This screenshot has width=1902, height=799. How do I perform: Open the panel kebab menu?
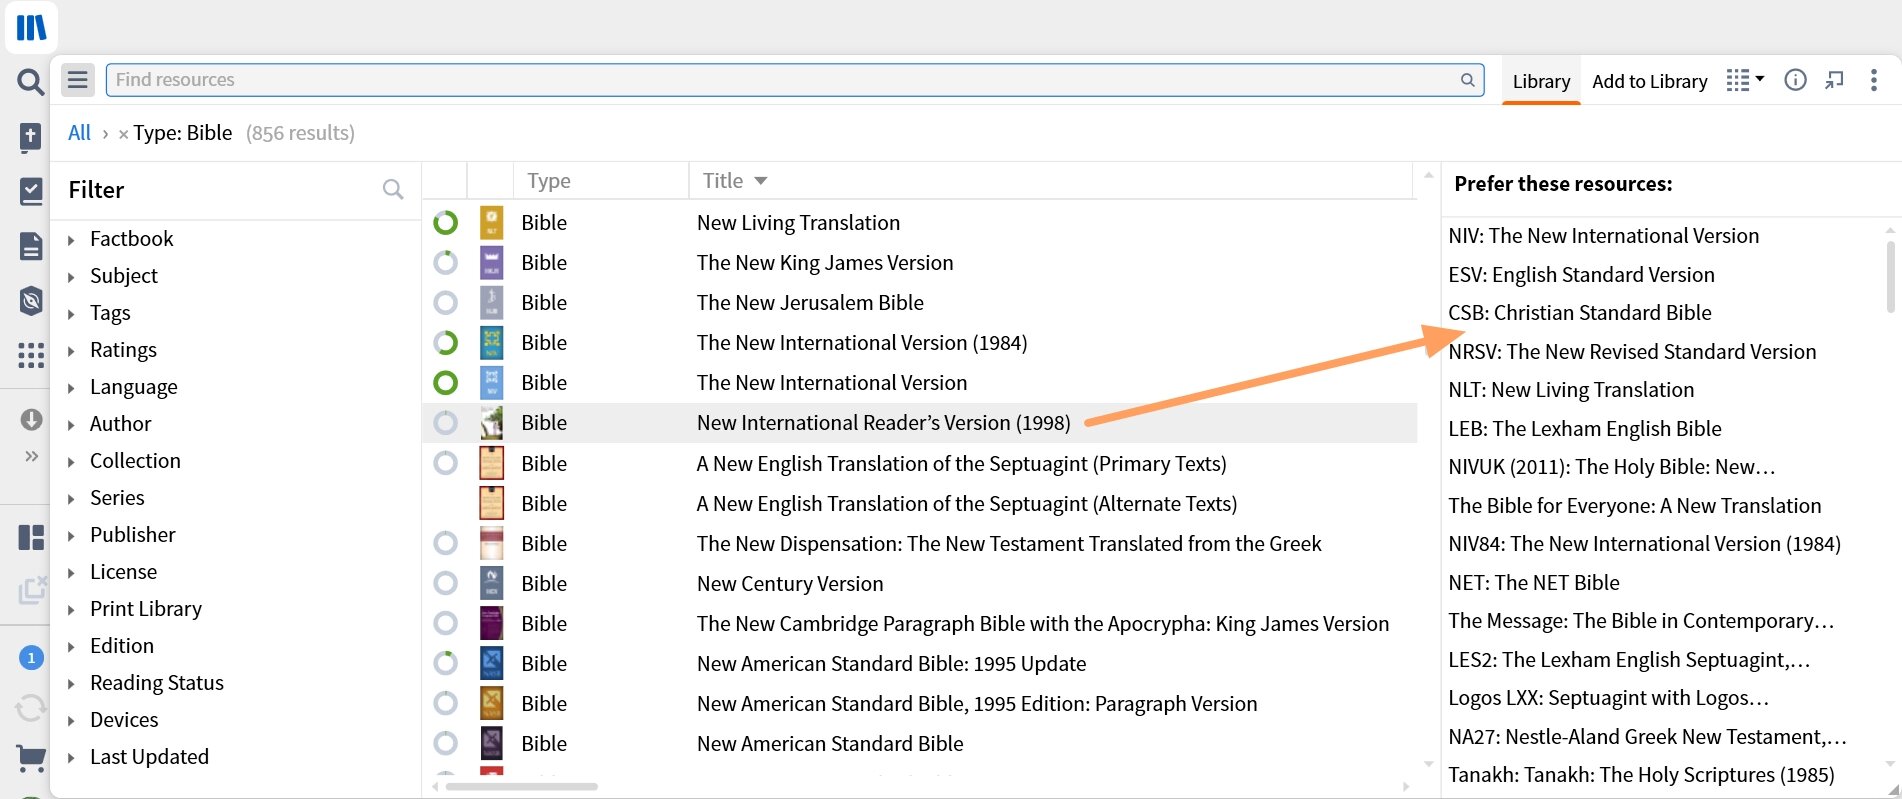[x=1873, y=80]
